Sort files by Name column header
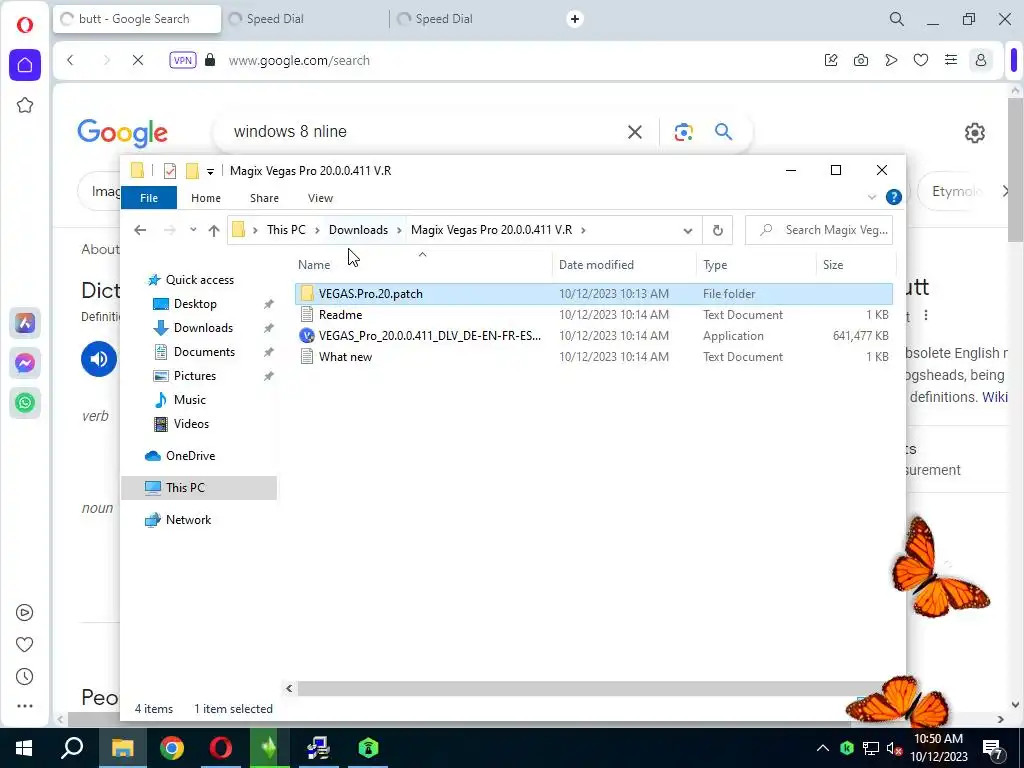This screenshot has width=1024, height=768. [x=313, y=264]
